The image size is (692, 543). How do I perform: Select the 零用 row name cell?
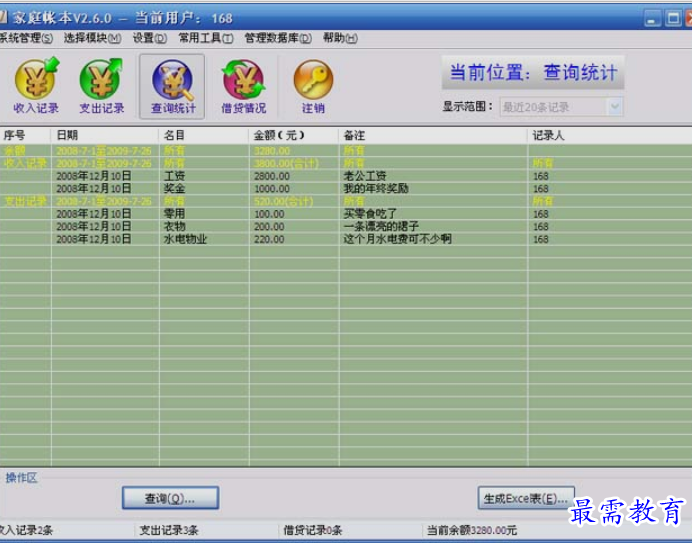(x=174, y=214)
